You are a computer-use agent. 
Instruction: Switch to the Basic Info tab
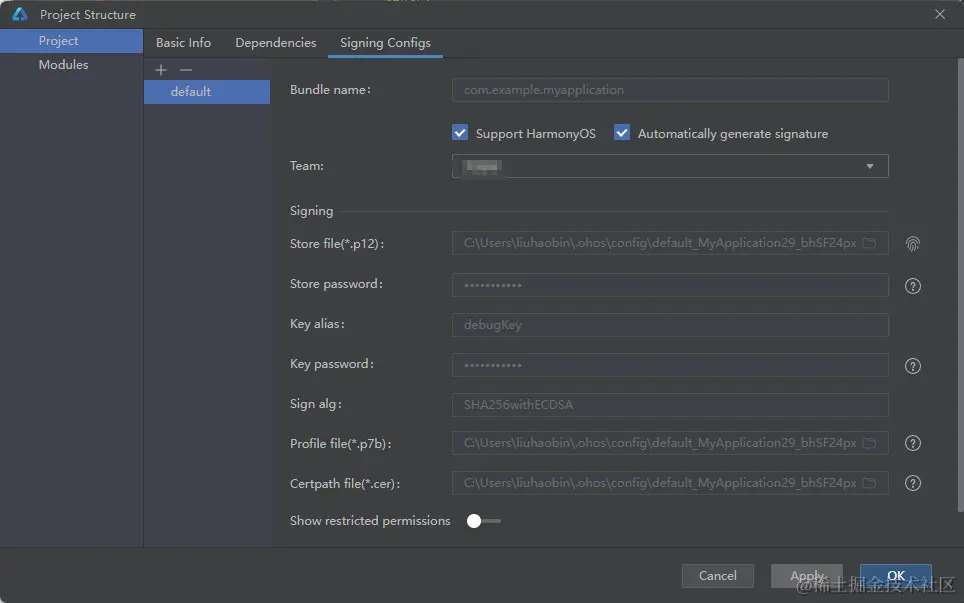(183, 43)
